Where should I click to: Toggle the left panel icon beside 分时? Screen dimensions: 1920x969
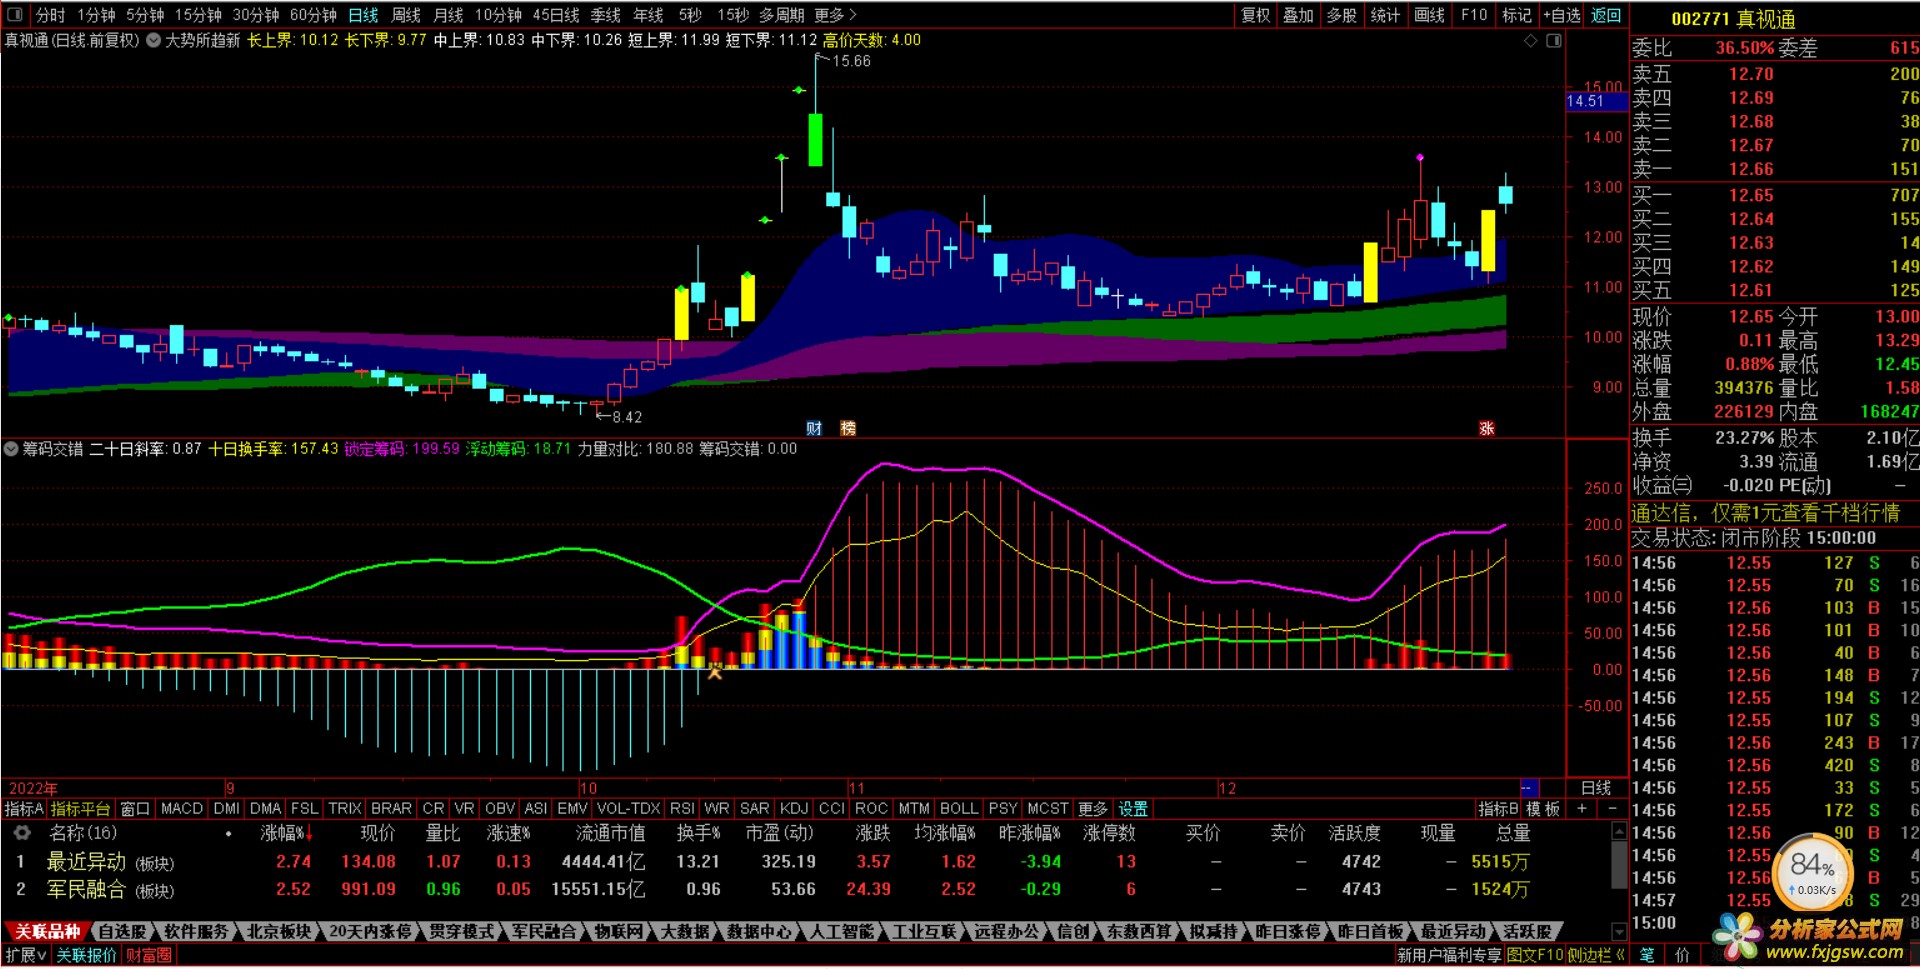[x=15, y=15]
